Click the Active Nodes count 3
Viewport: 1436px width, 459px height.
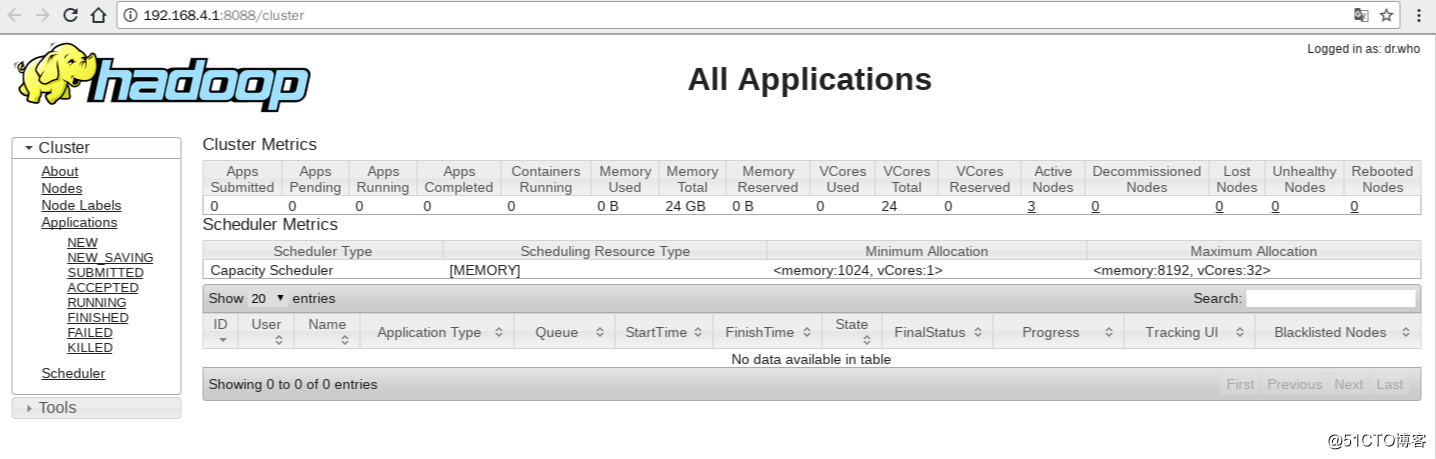1031,206
